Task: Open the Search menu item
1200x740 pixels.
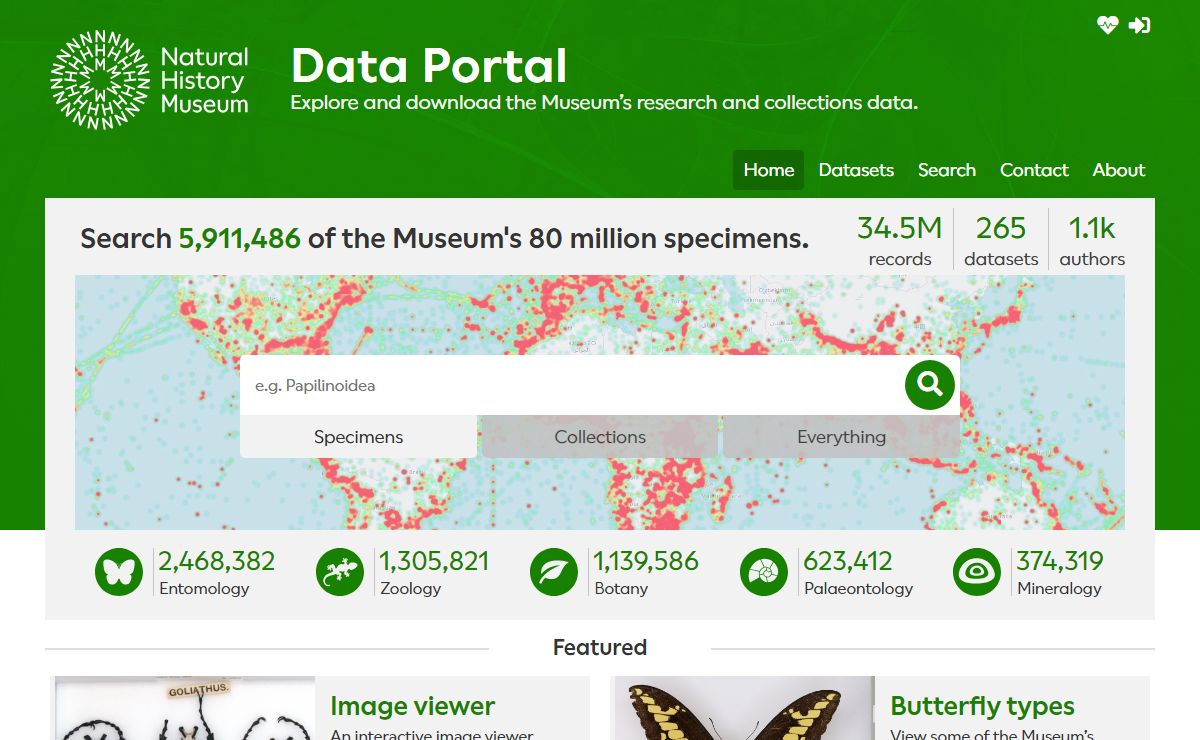Action: (x=947, y=170)
